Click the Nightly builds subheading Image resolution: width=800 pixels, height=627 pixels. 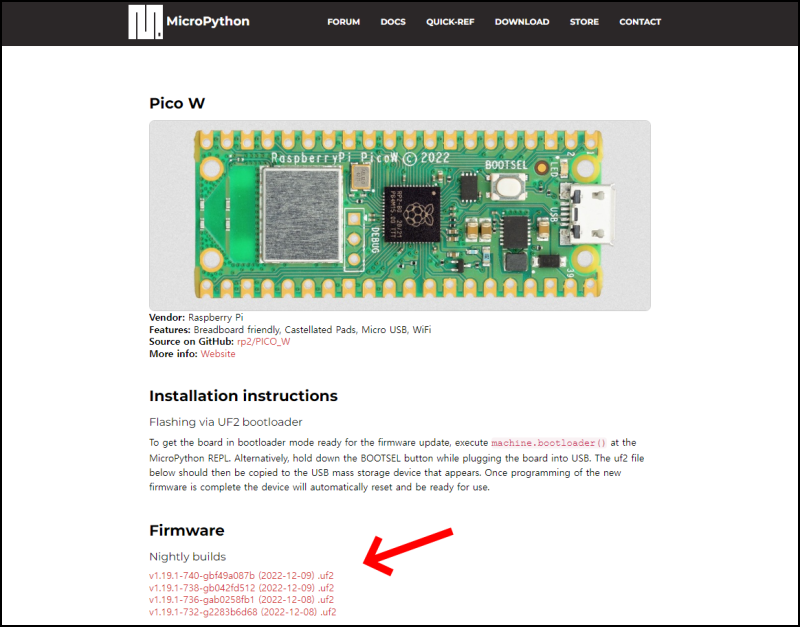187,557
